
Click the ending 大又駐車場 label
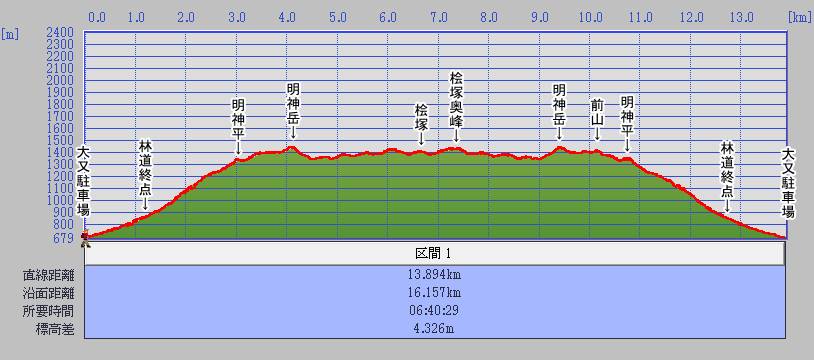[x=788, y=183]
